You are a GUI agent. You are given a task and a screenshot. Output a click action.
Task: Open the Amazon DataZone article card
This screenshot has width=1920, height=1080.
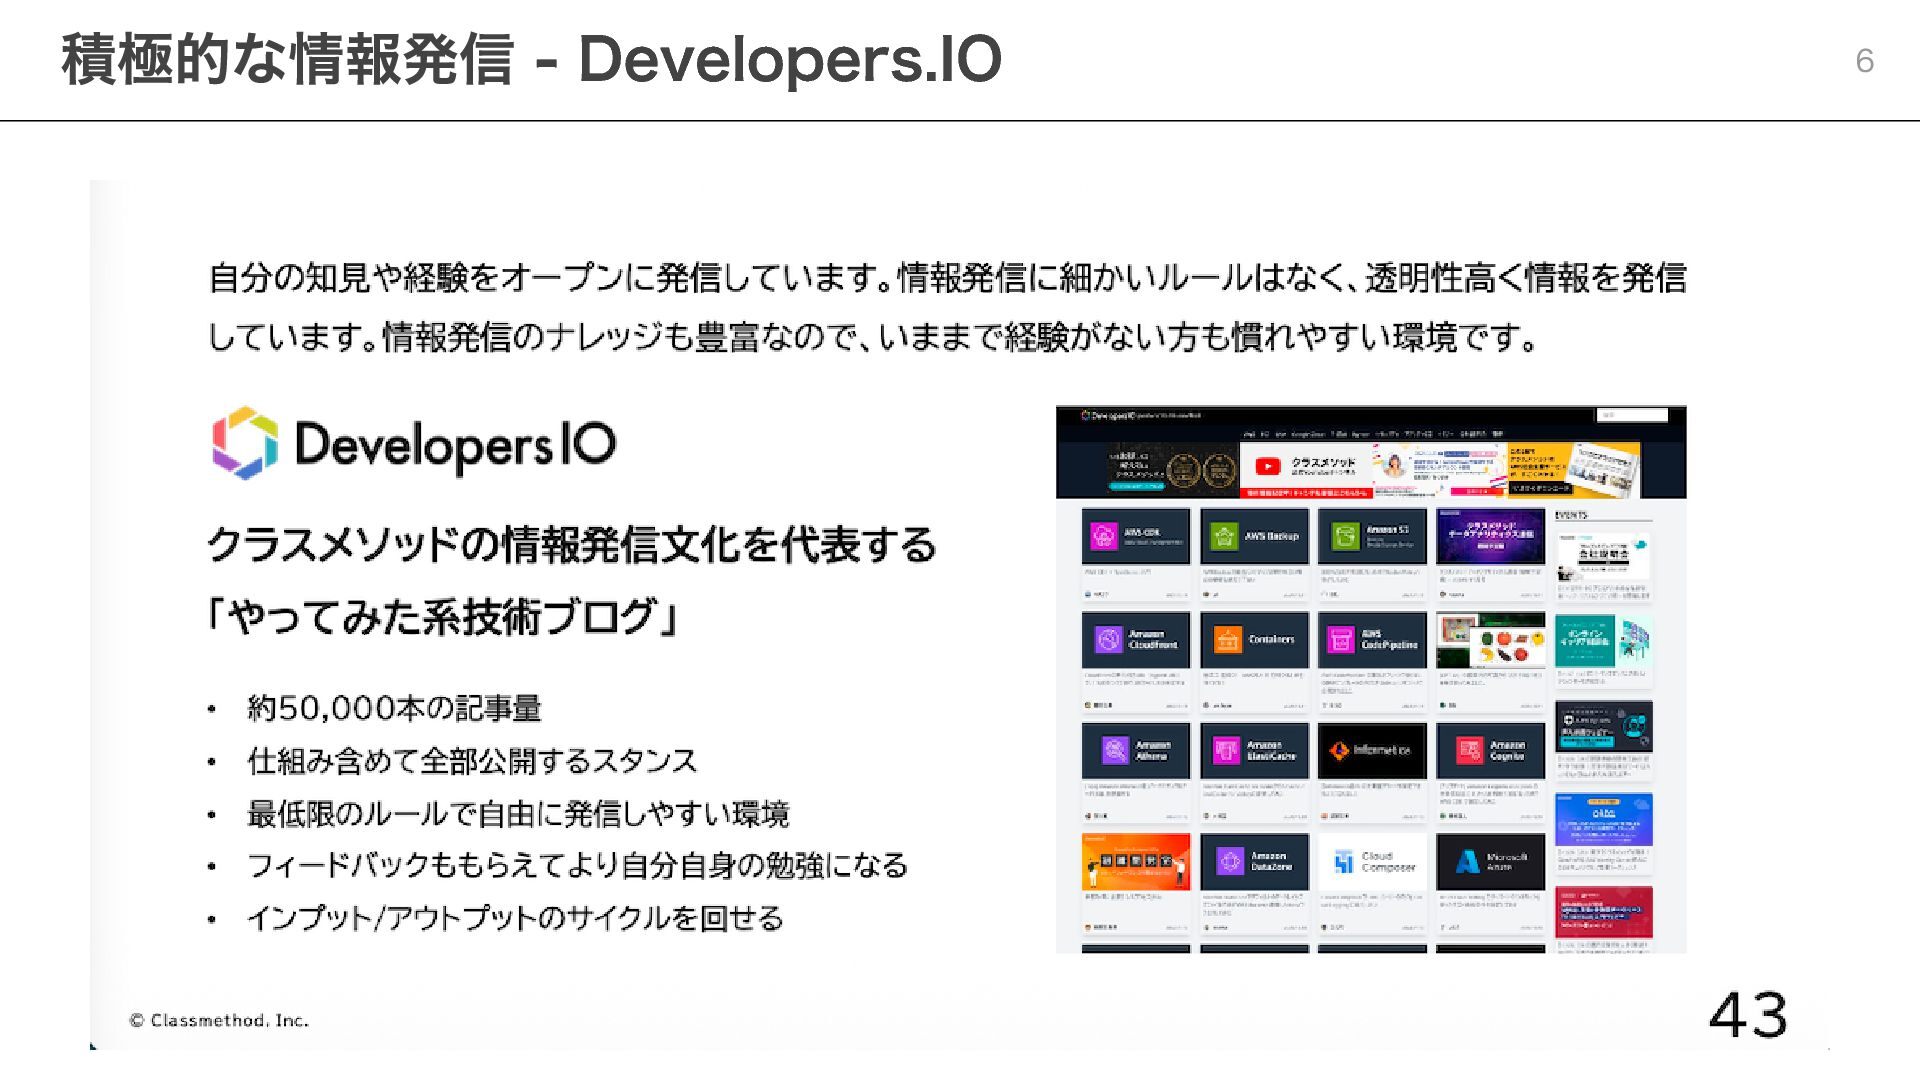click(x=1254, y=861)
